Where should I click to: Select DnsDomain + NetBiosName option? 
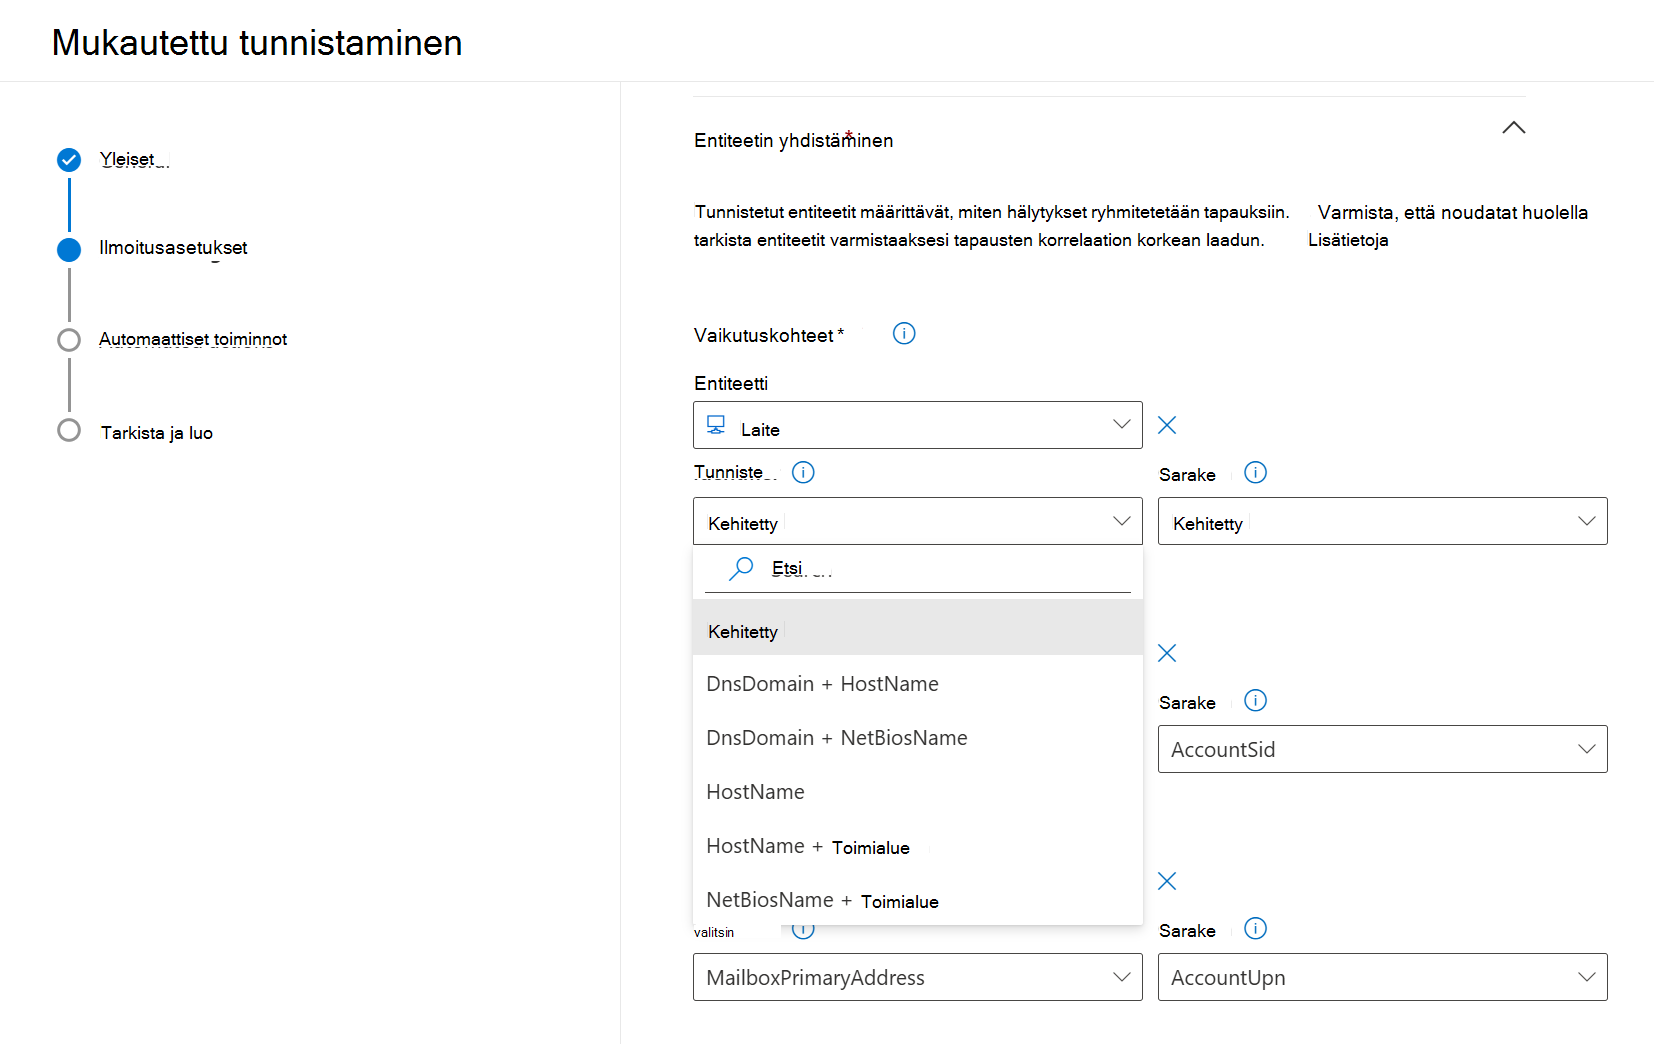pos(836,738)
